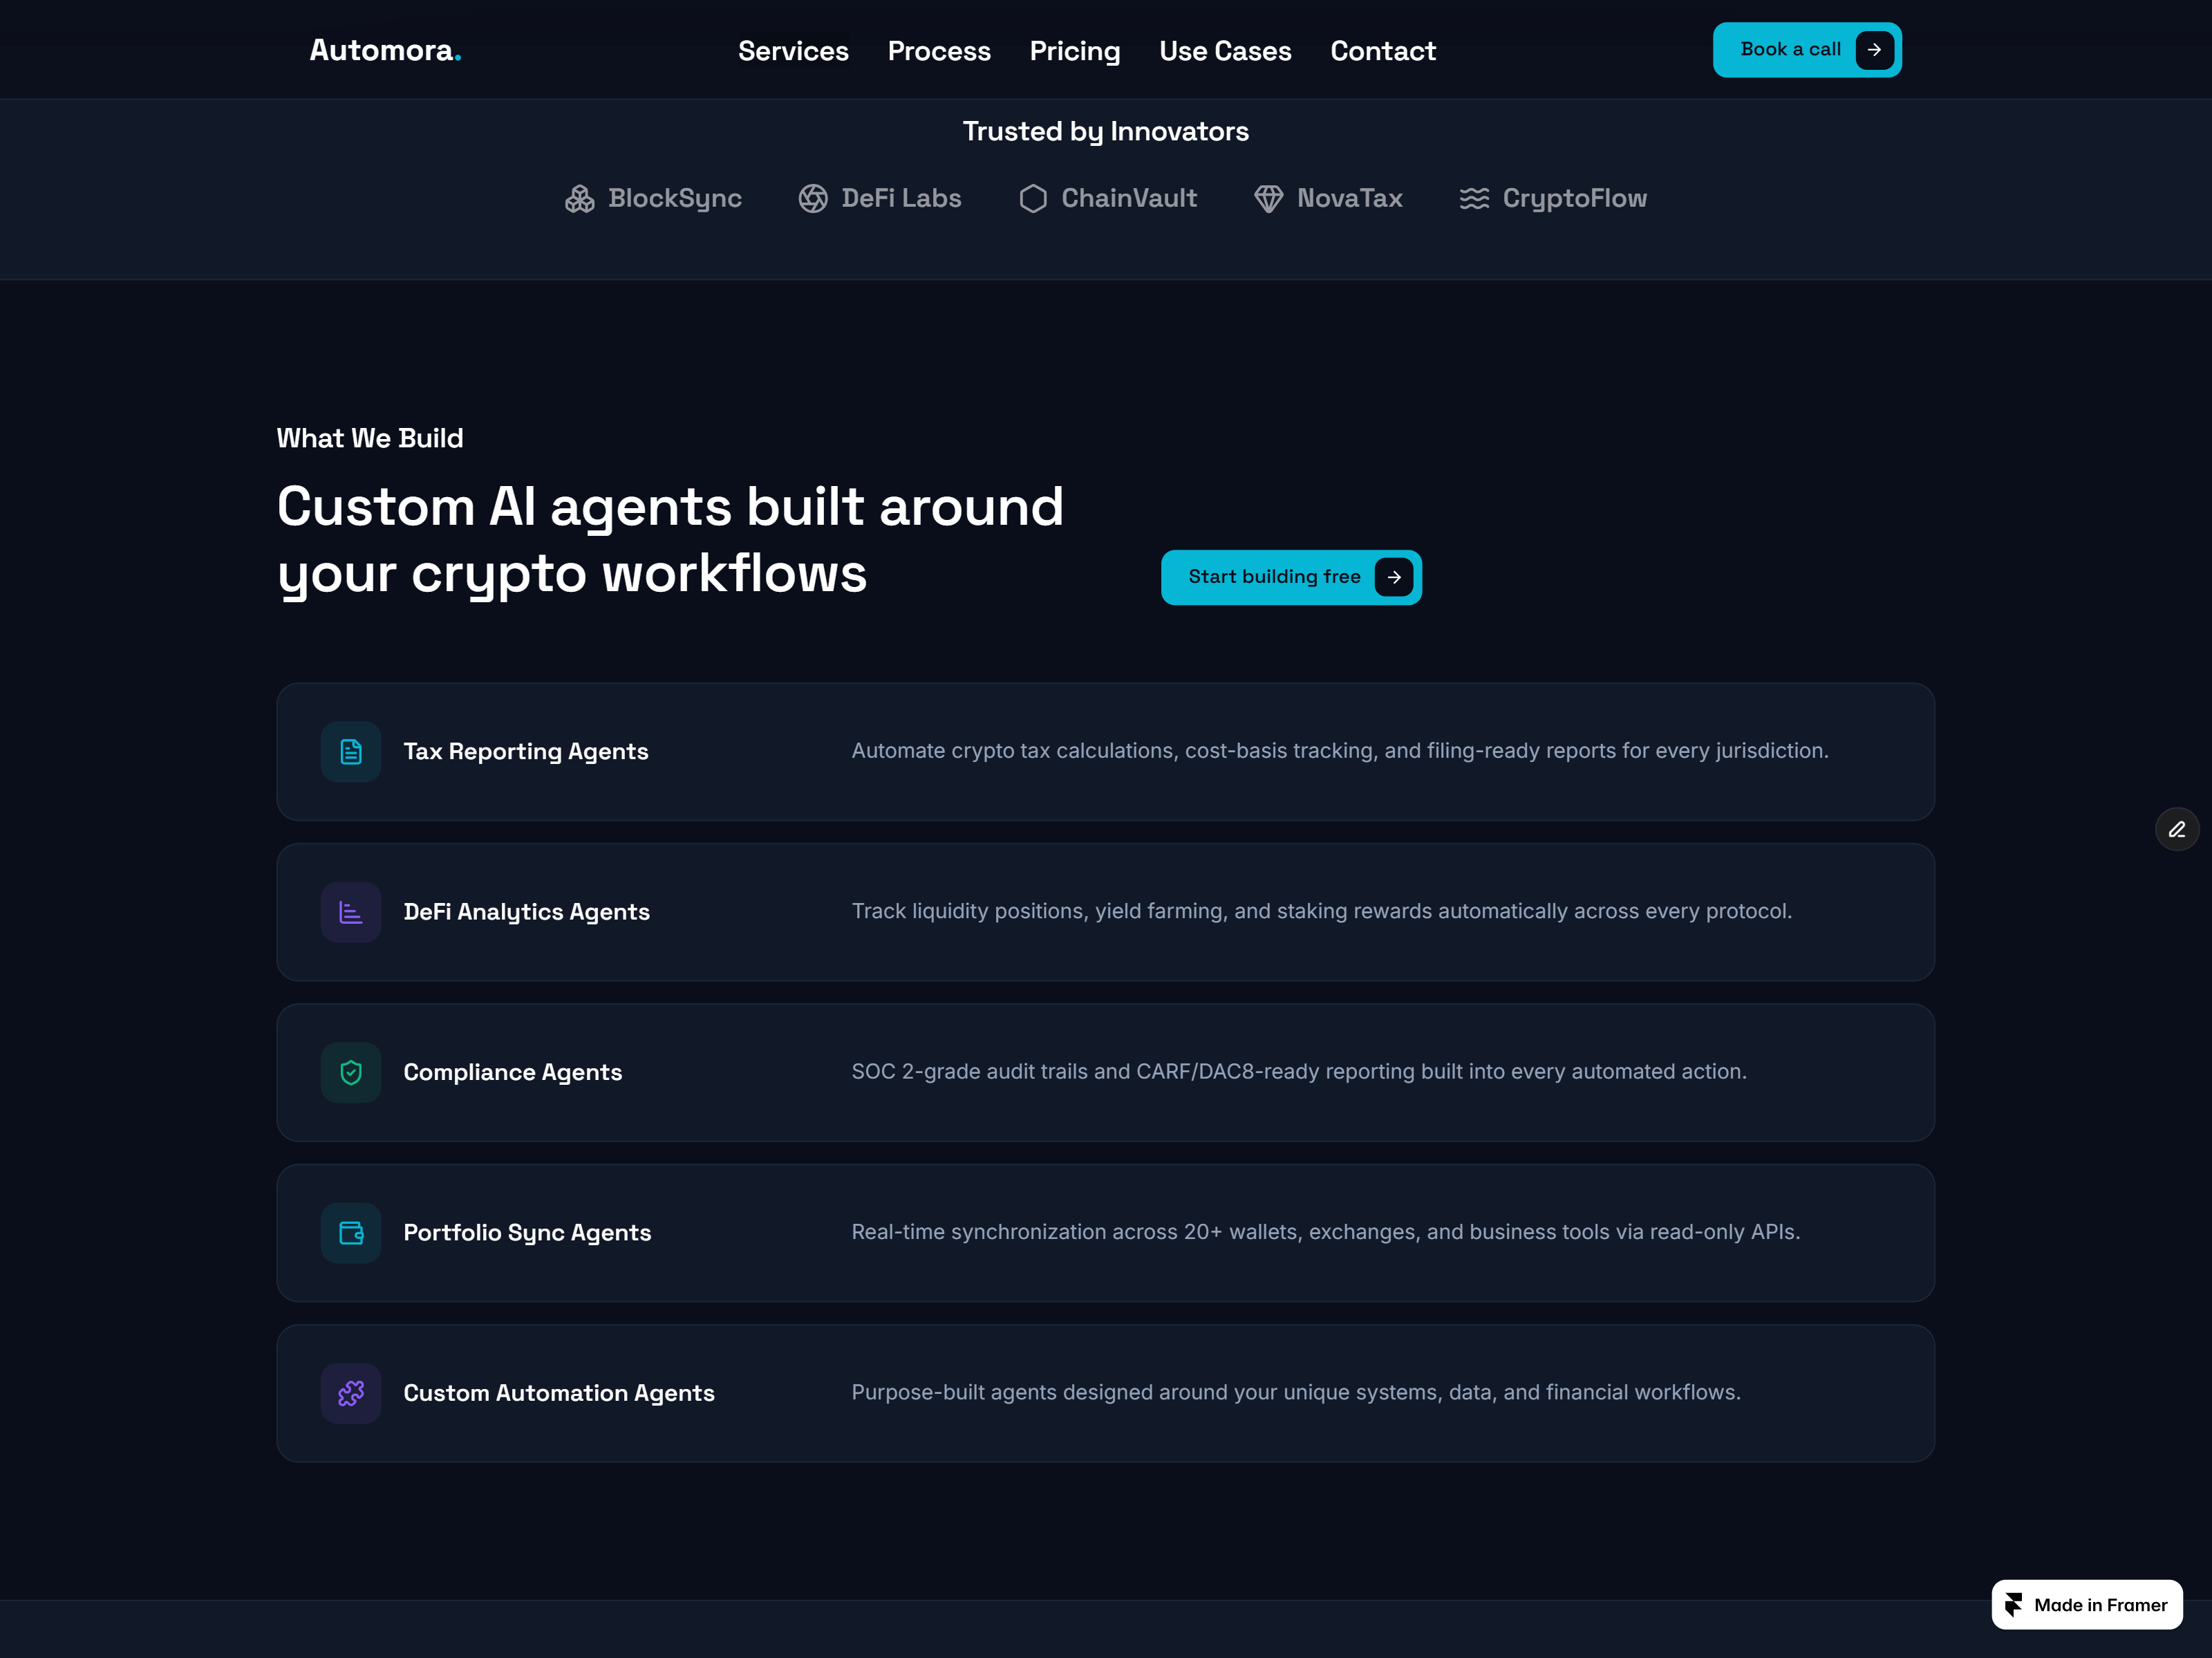
Task: Click the CryptoFlow waves icon
Action: [x=1474, y=199]
